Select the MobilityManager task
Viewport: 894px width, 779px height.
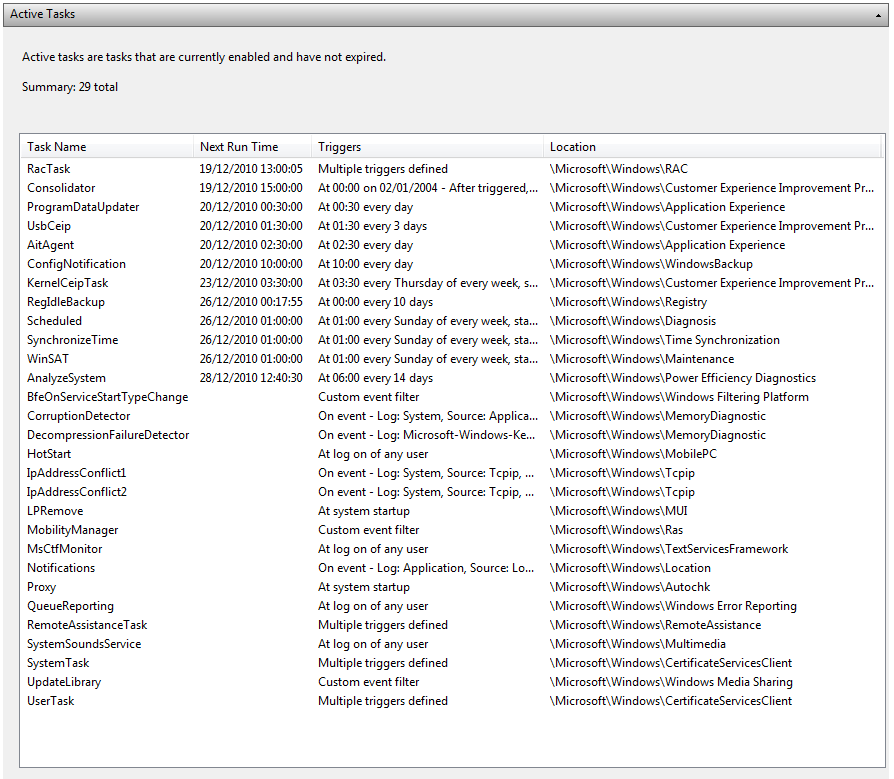click(x=452, y=530)
